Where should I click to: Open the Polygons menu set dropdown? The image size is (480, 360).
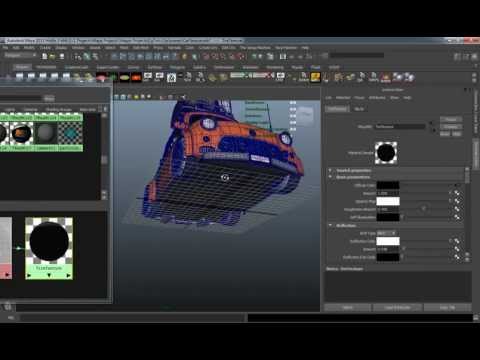[x=20, y=56]
